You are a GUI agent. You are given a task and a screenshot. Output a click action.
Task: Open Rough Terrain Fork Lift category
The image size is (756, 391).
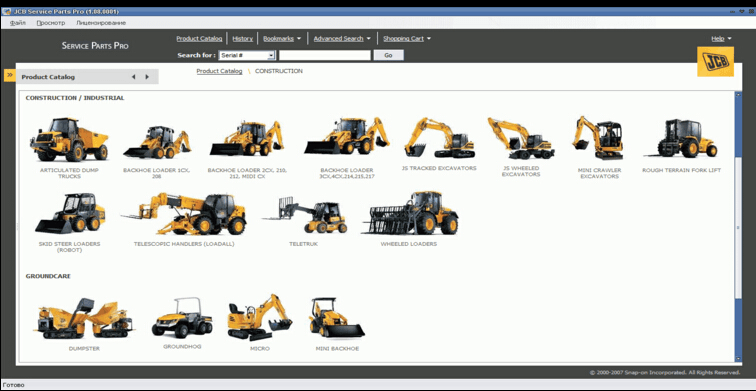click(x=681, y=138)
